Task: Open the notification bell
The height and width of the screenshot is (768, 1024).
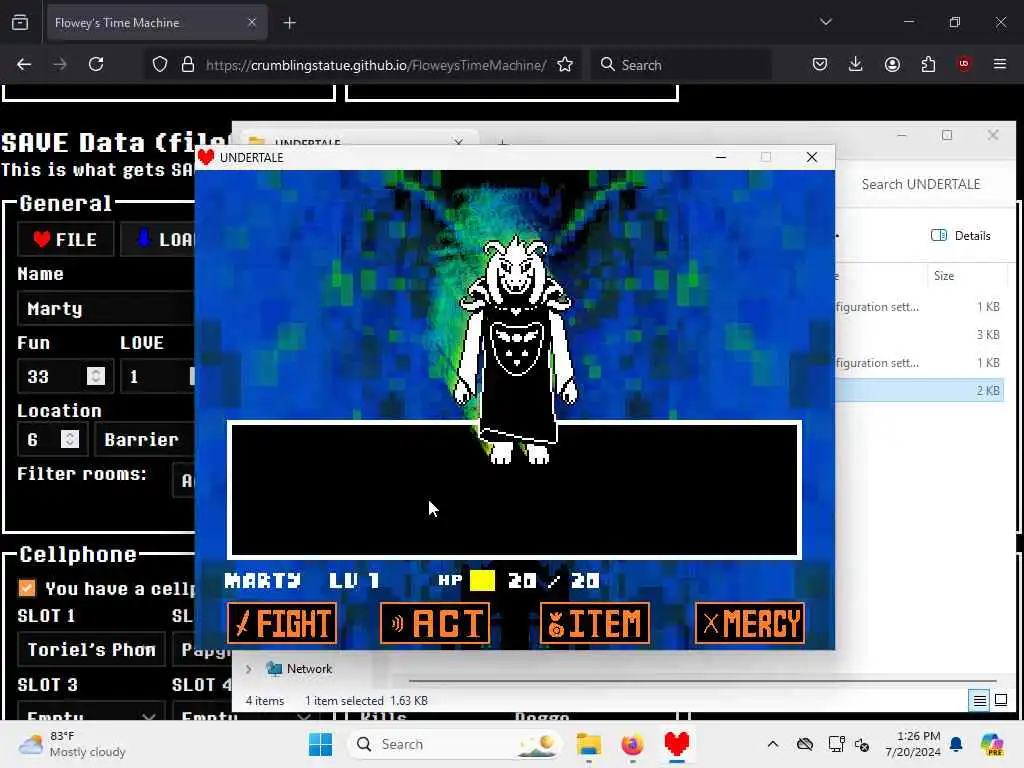Action: 956,744
